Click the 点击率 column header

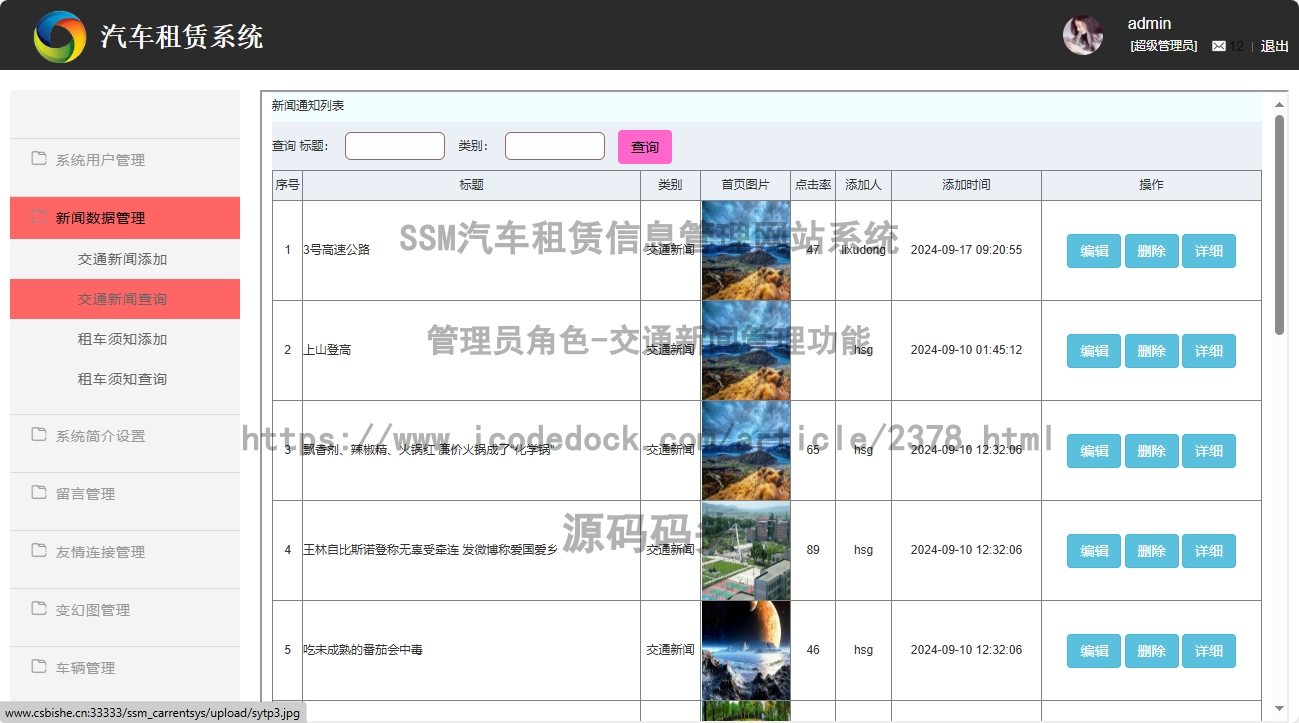coord(813,185)
